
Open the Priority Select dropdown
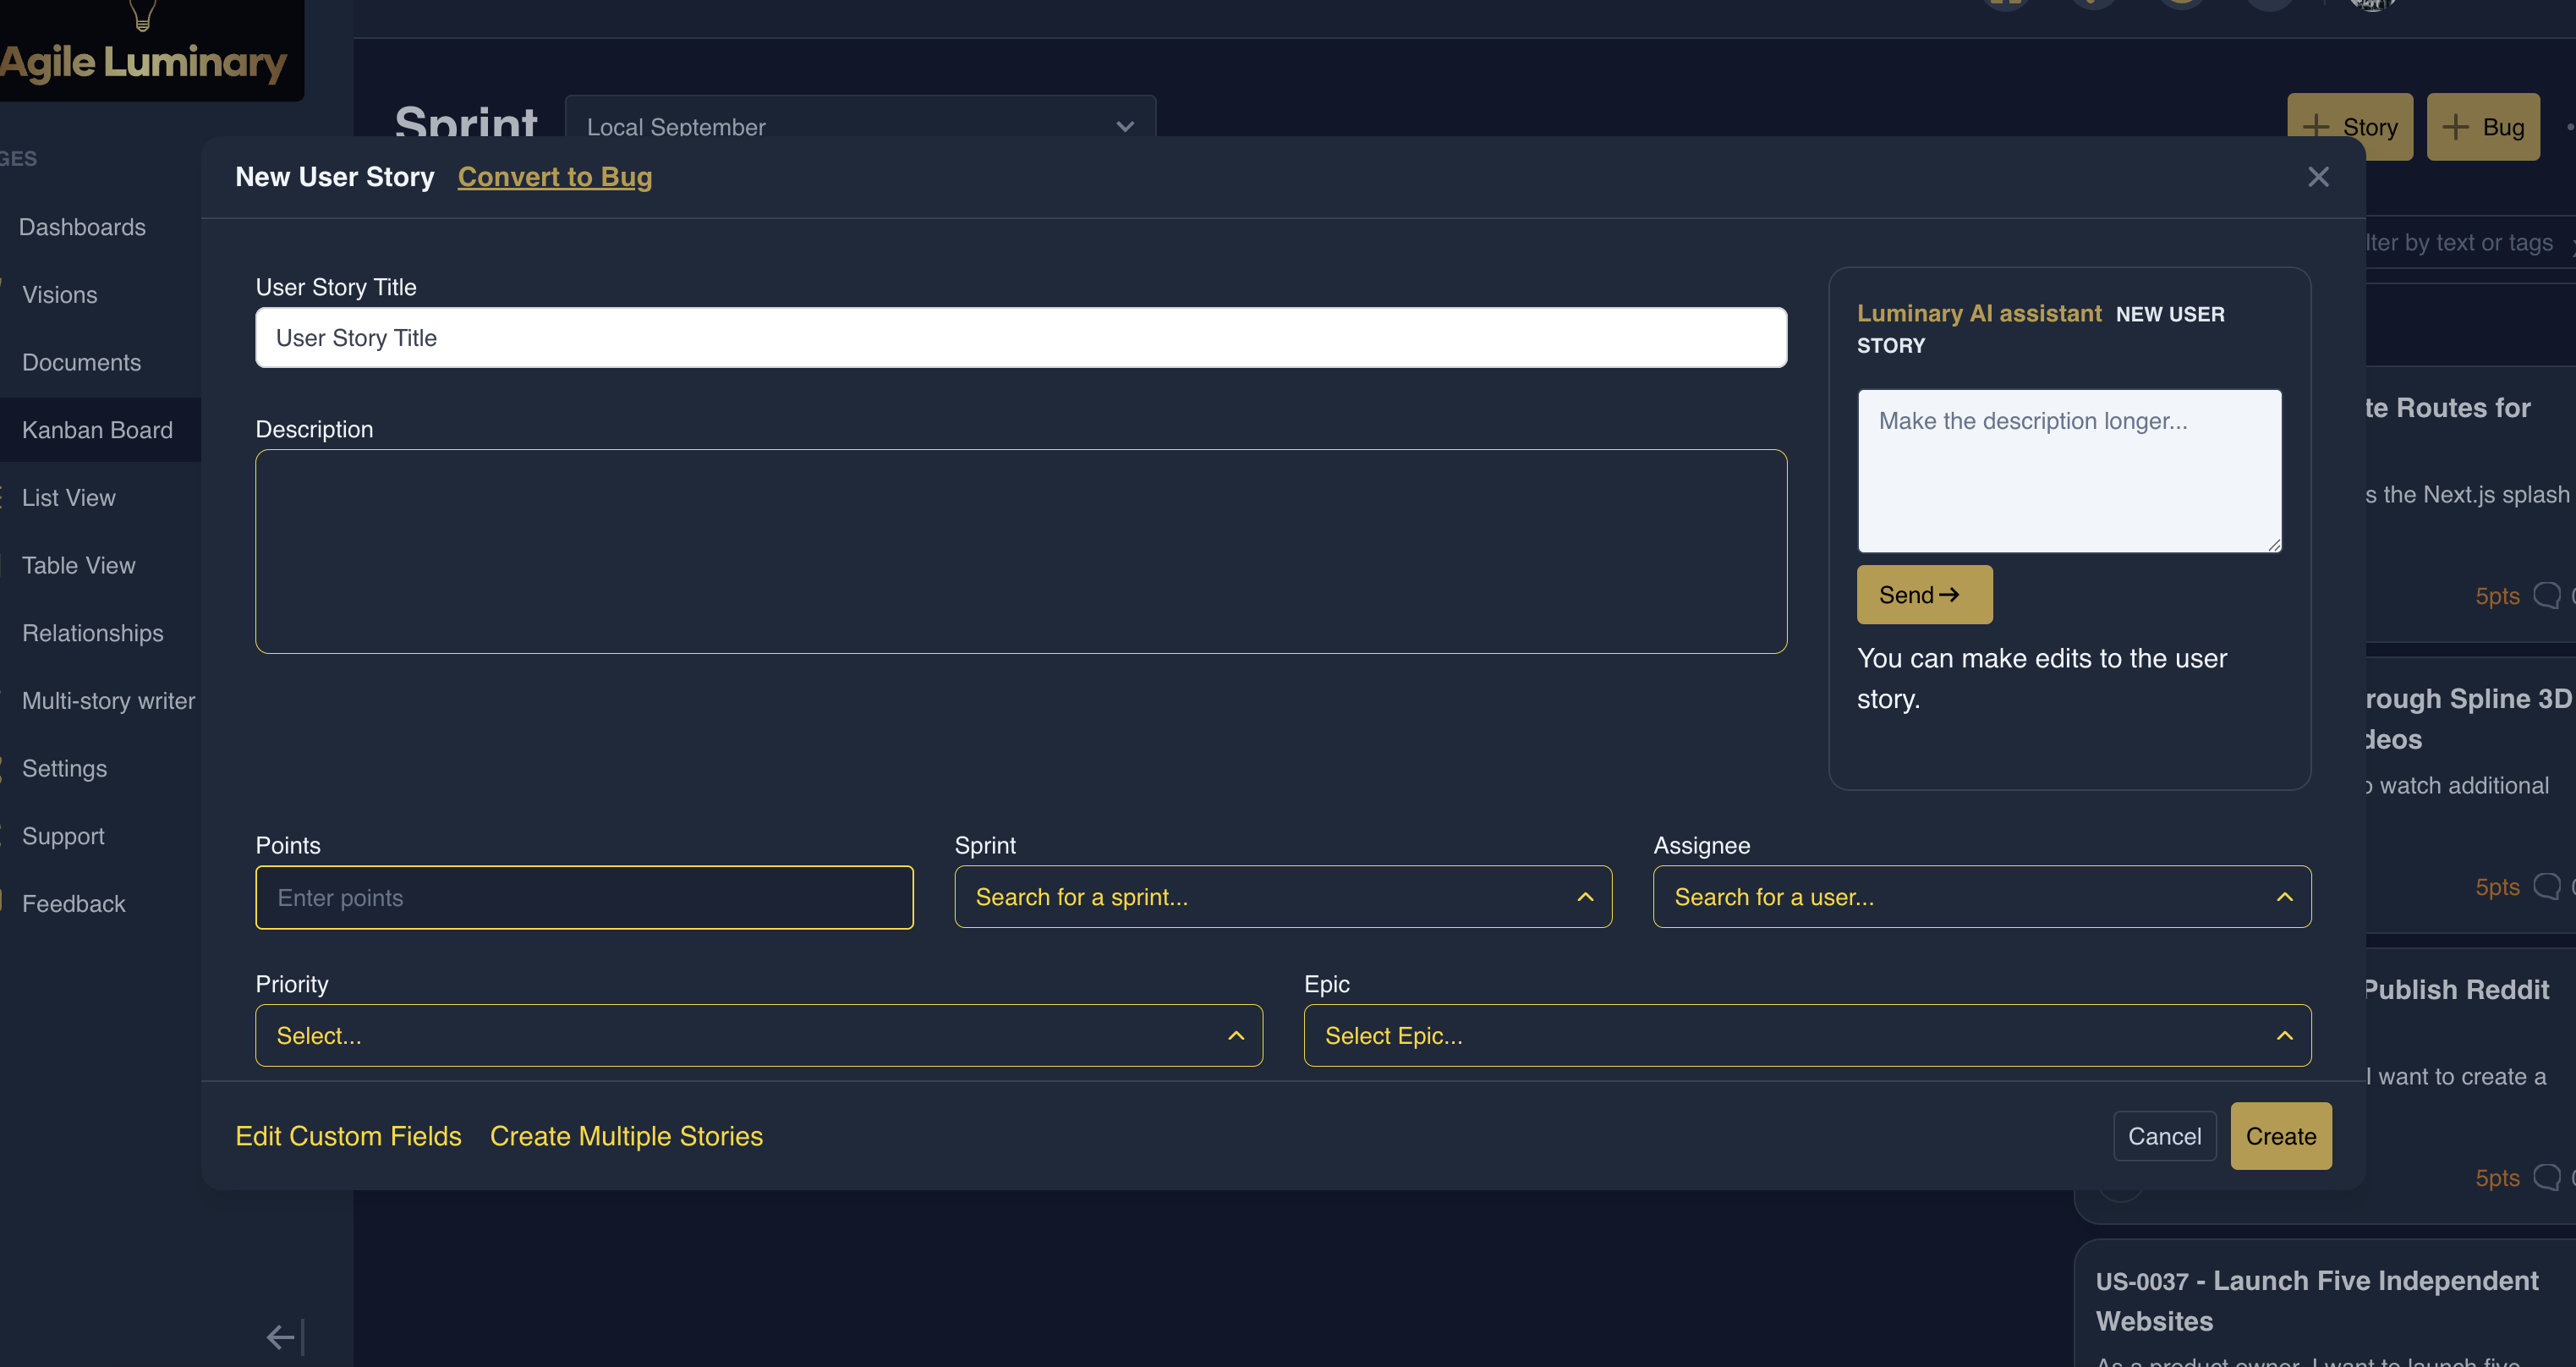pyautogui.click(x=759, y=1035)
